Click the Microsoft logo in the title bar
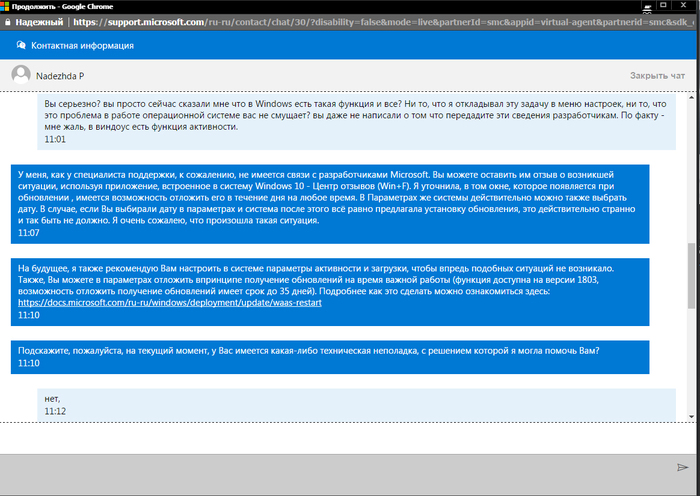700x496 pixels. (4, 6)
